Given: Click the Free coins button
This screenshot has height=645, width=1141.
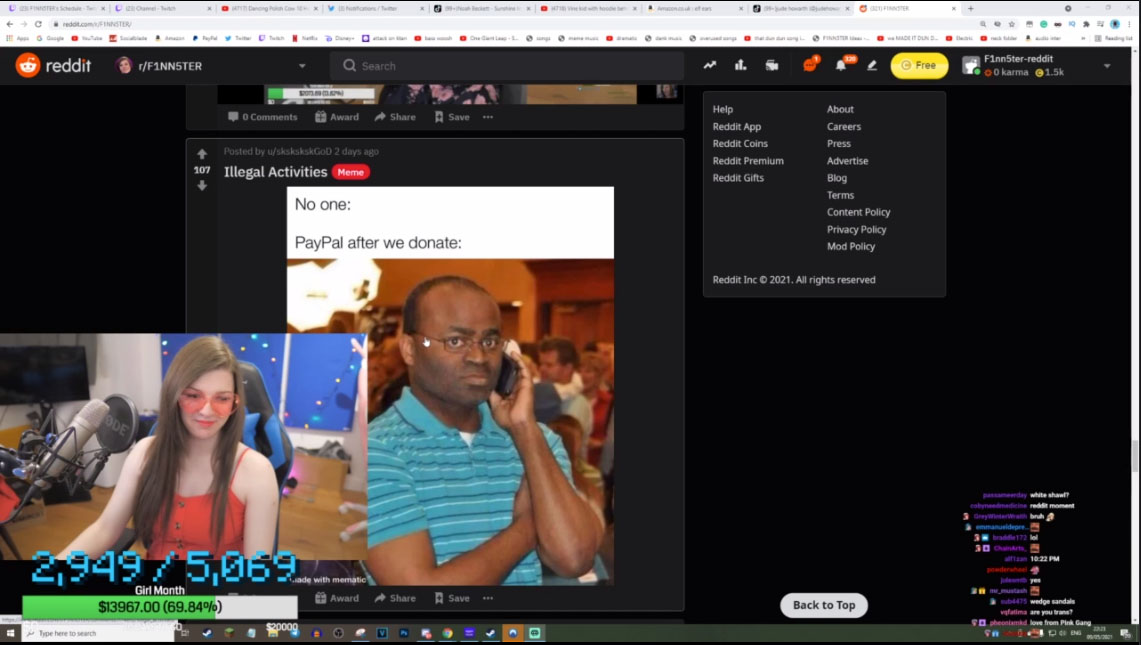Looking at the screenshot, I should 919,66.
